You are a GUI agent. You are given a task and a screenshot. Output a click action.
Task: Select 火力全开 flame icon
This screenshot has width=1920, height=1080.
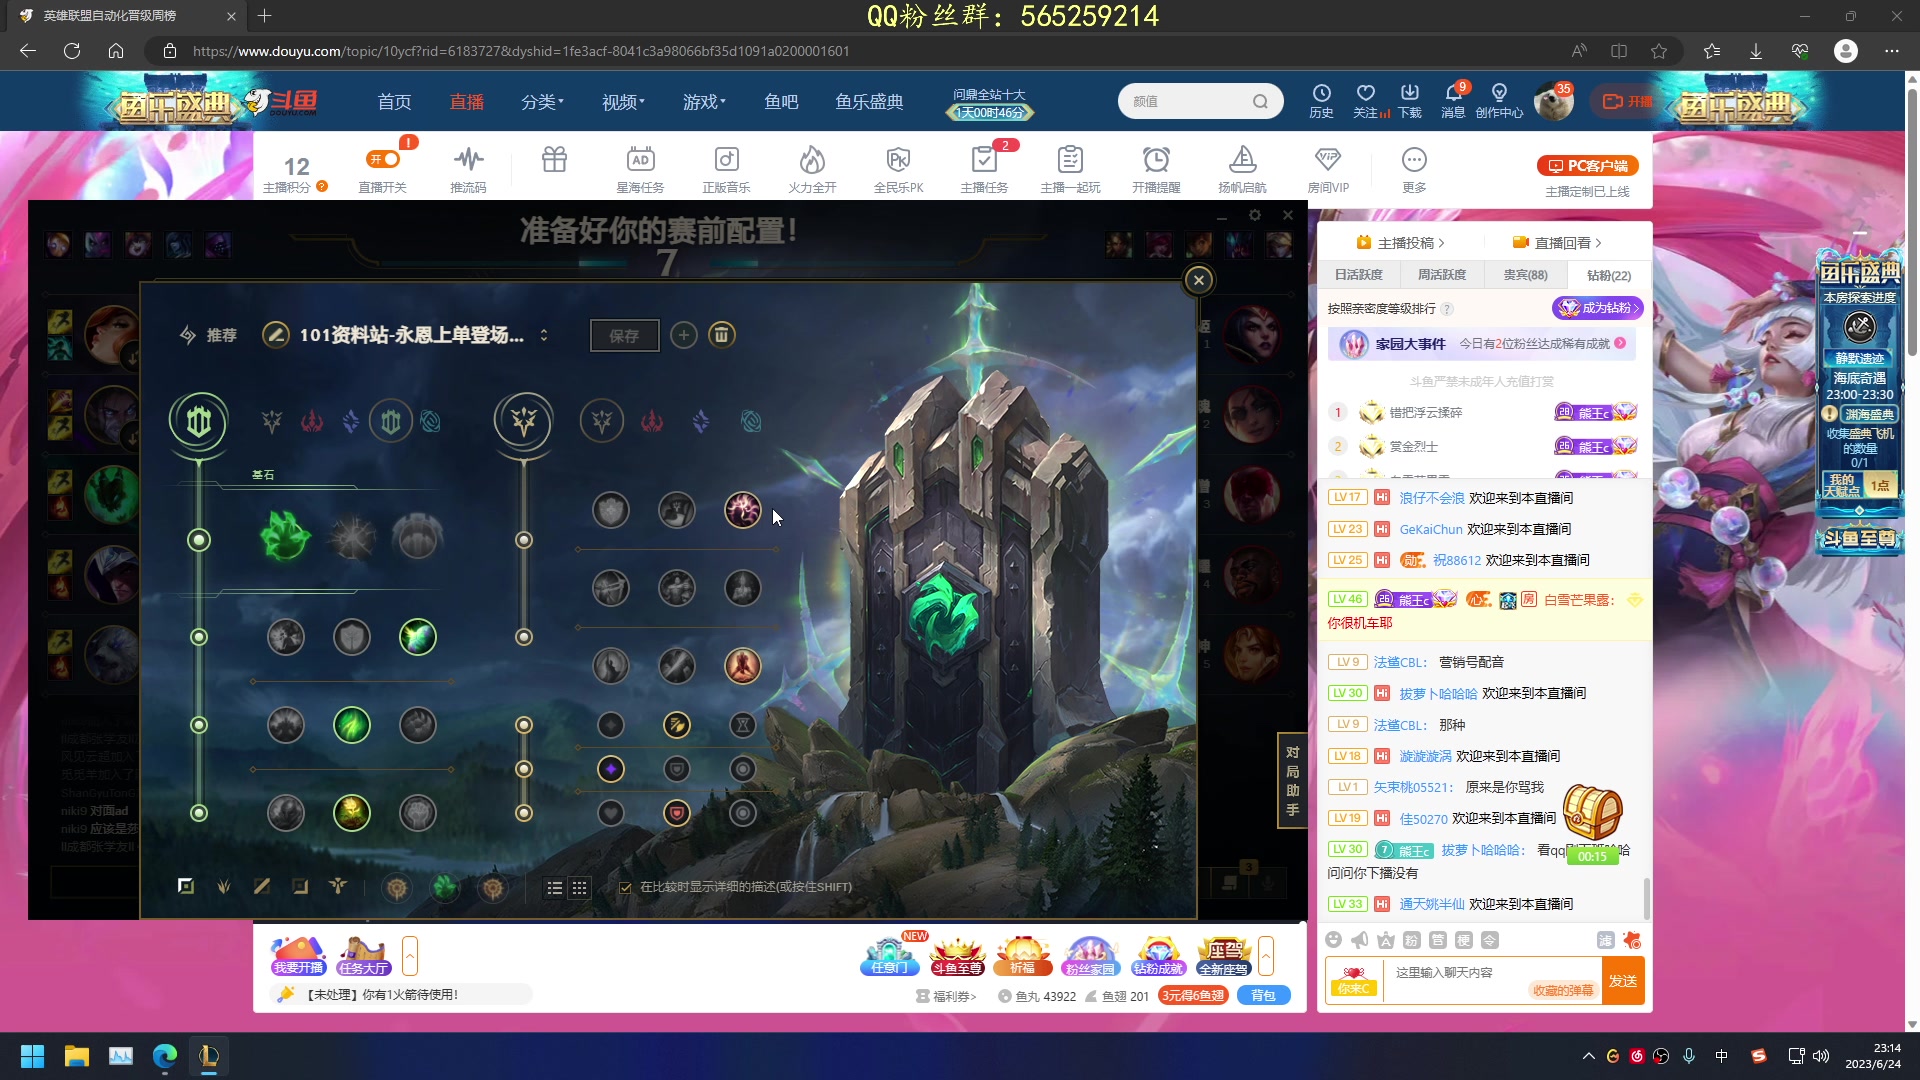point(812,167)
